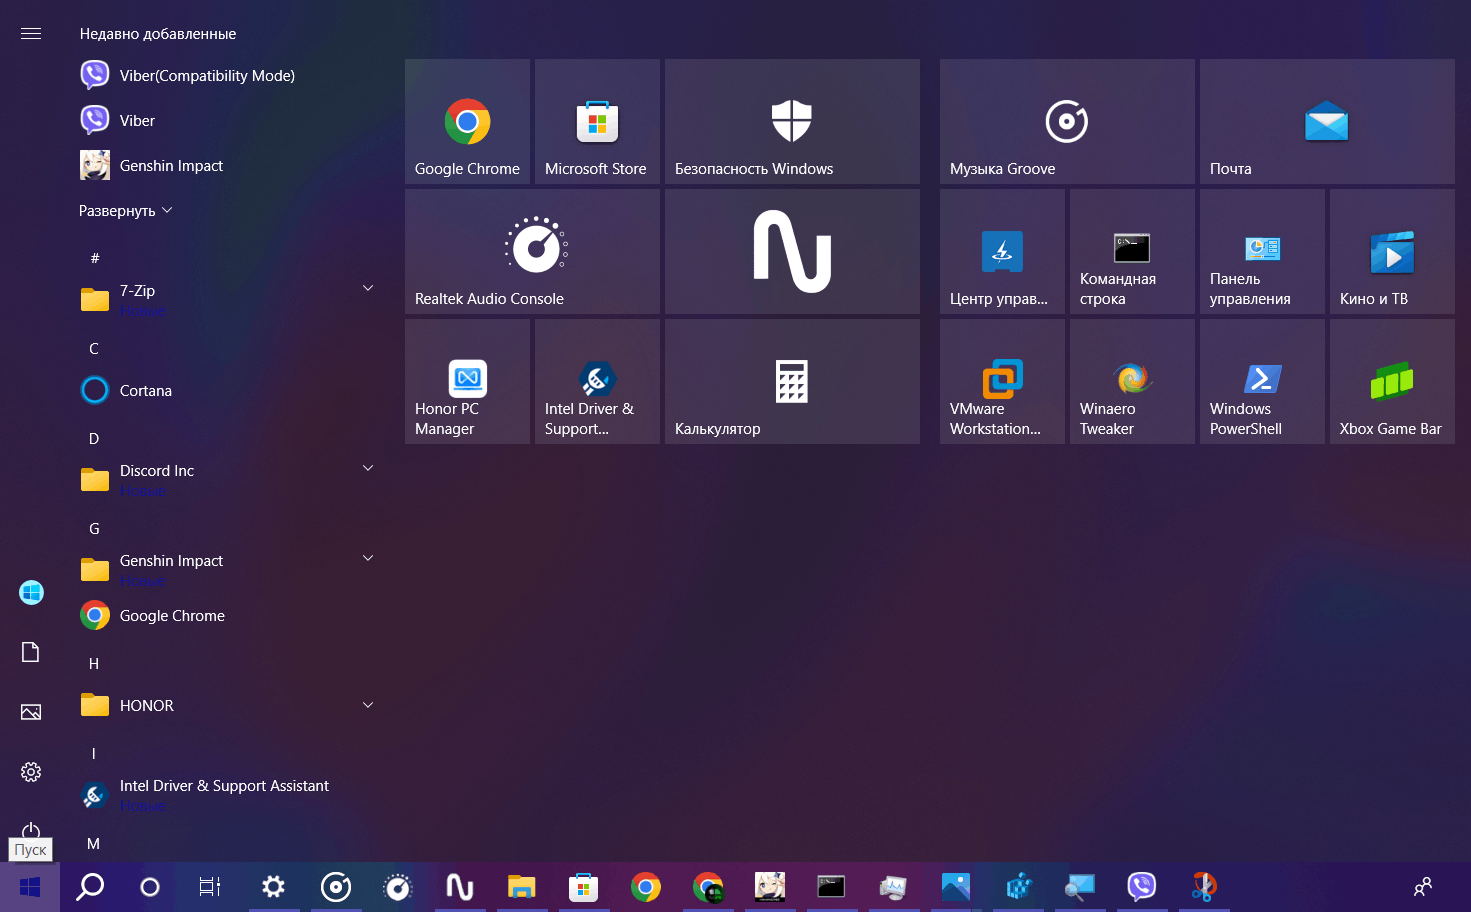Open Groove Music on the taskbar
The height and width of the screenshot is (912, 1471).
(335, 887)
